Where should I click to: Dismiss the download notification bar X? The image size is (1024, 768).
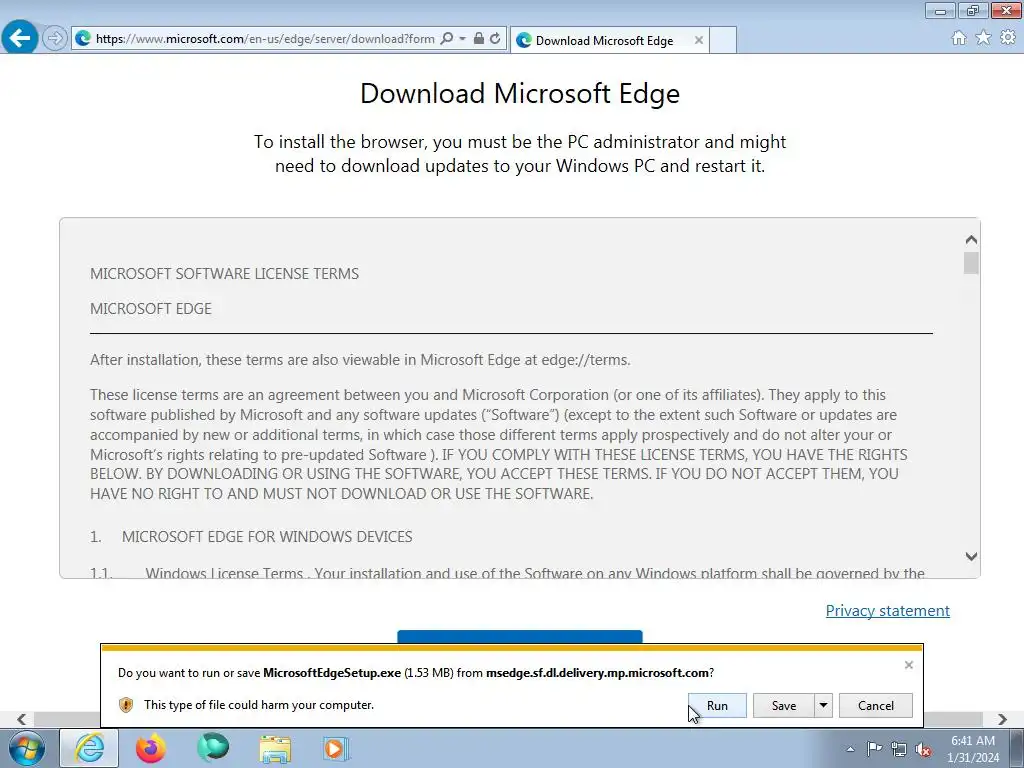tap(908, 665)
